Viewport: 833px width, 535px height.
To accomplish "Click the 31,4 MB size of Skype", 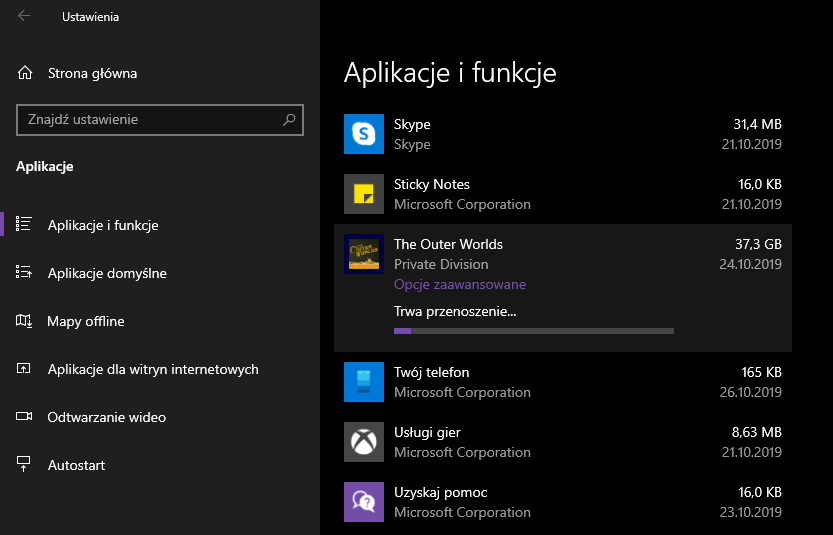I will coord(758,124).
